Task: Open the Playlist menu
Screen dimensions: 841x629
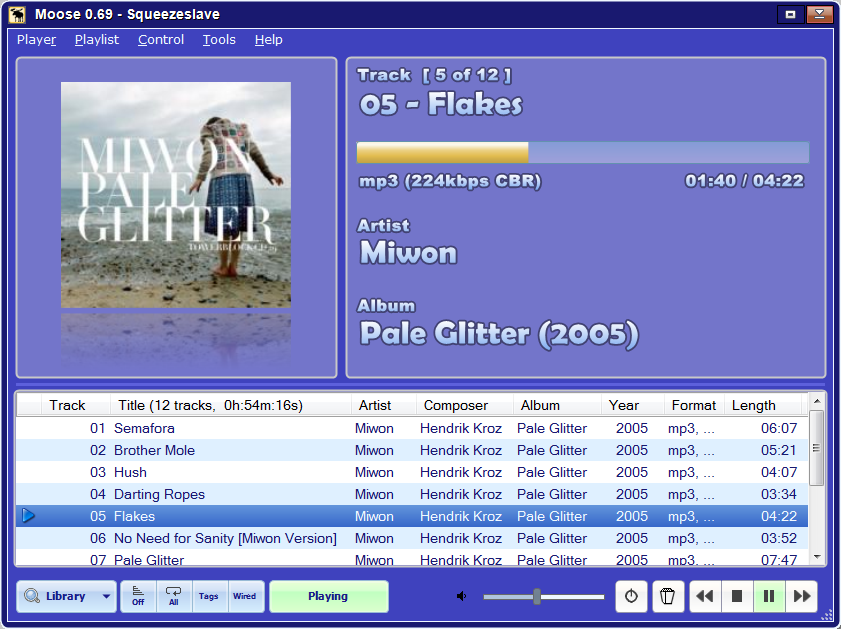Action: pyautogui.click(x=97, y=40)
